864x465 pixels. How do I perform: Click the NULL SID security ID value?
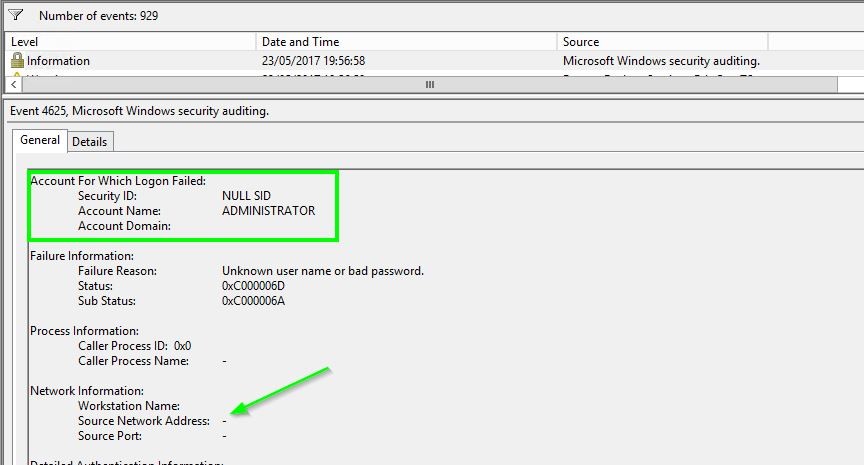[x=246, y=196]
